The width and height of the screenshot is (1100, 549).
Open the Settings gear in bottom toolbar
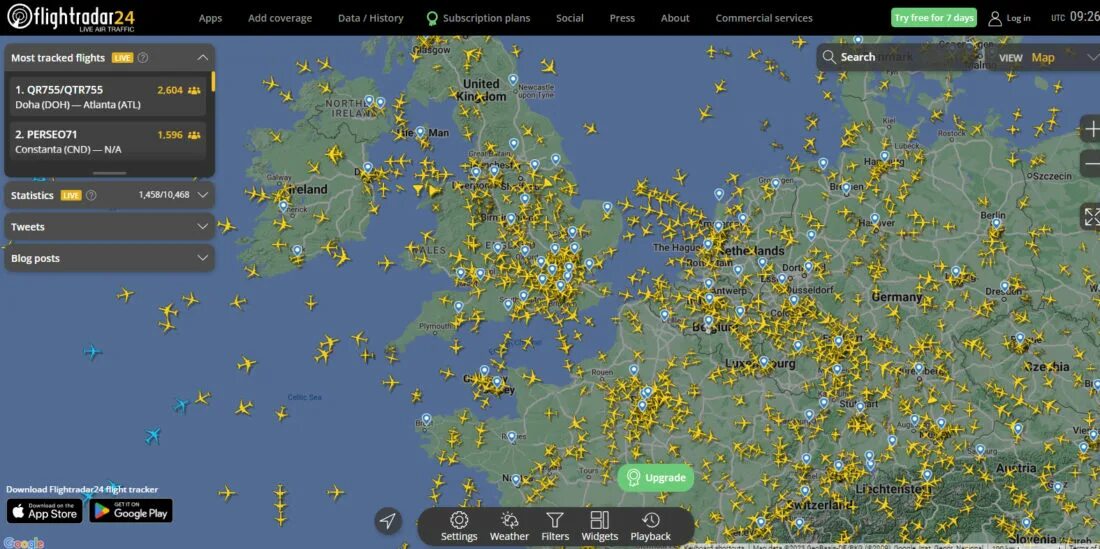coord(459,527)
